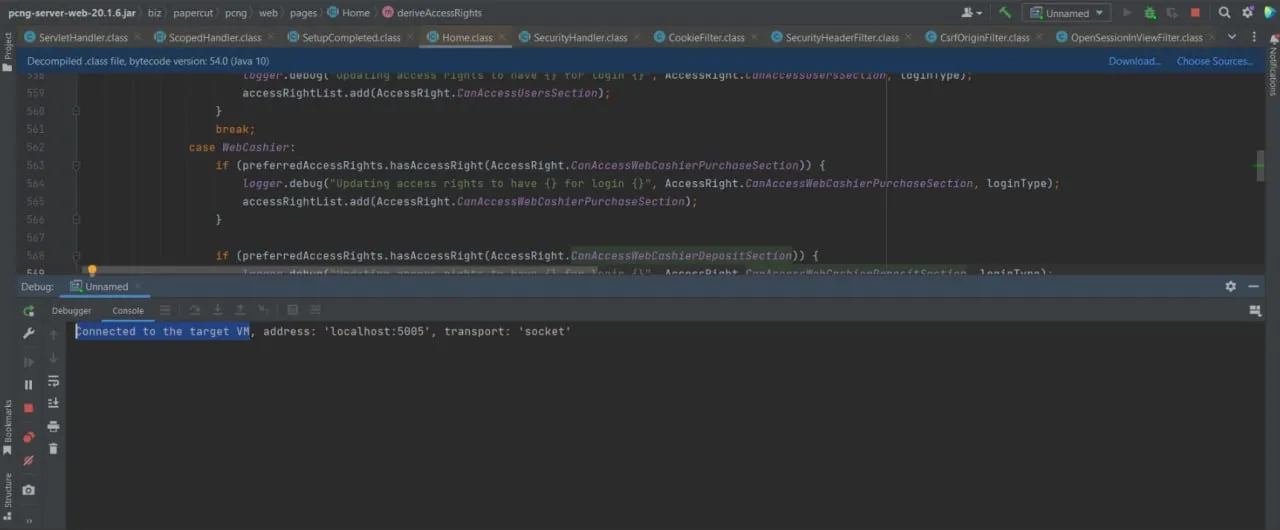Image resolution: width=1280 pixels, height=530 pixels.
Task: Click the Choose Sources... link
Action: (1214, 61)
